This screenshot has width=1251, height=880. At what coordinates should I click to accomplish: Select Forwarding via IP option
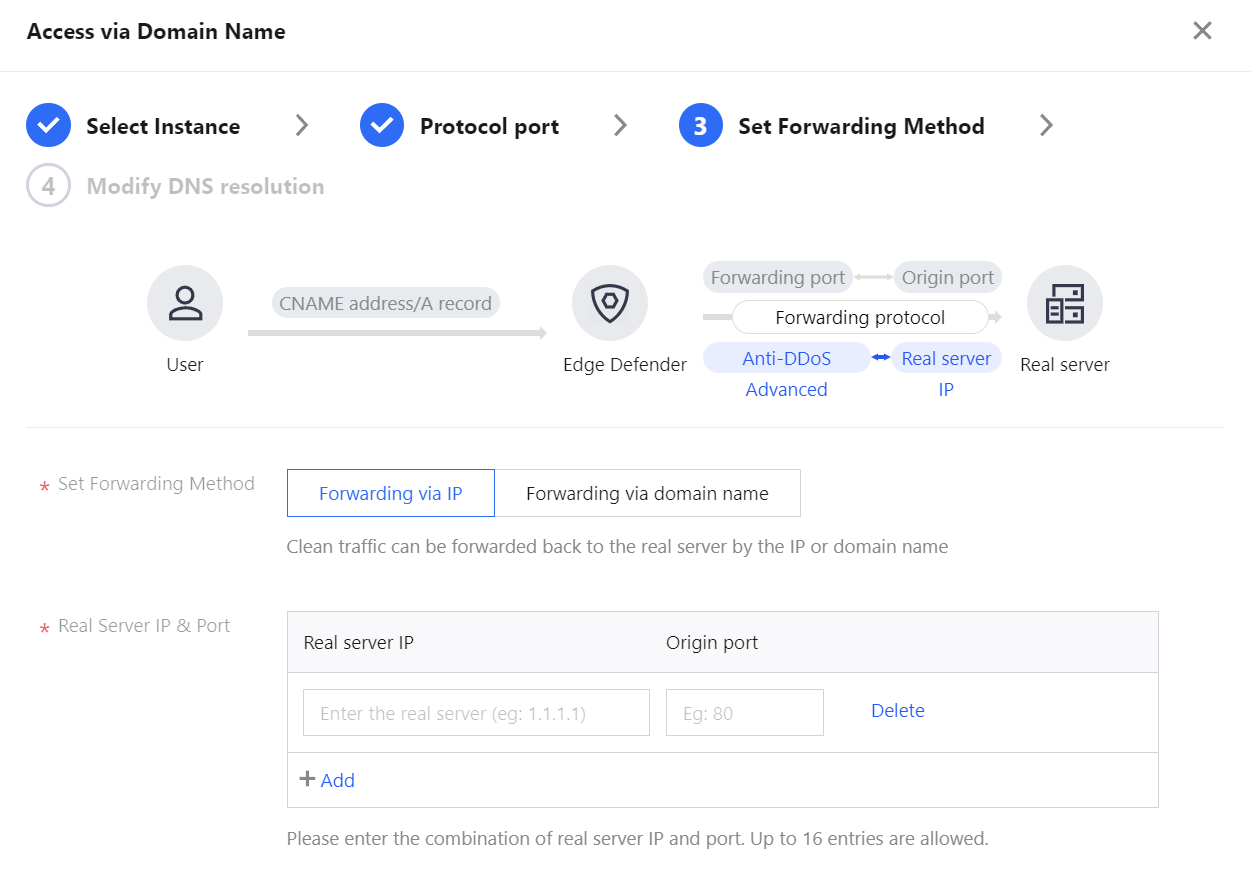pyautogui.click(x=390, y=493)
